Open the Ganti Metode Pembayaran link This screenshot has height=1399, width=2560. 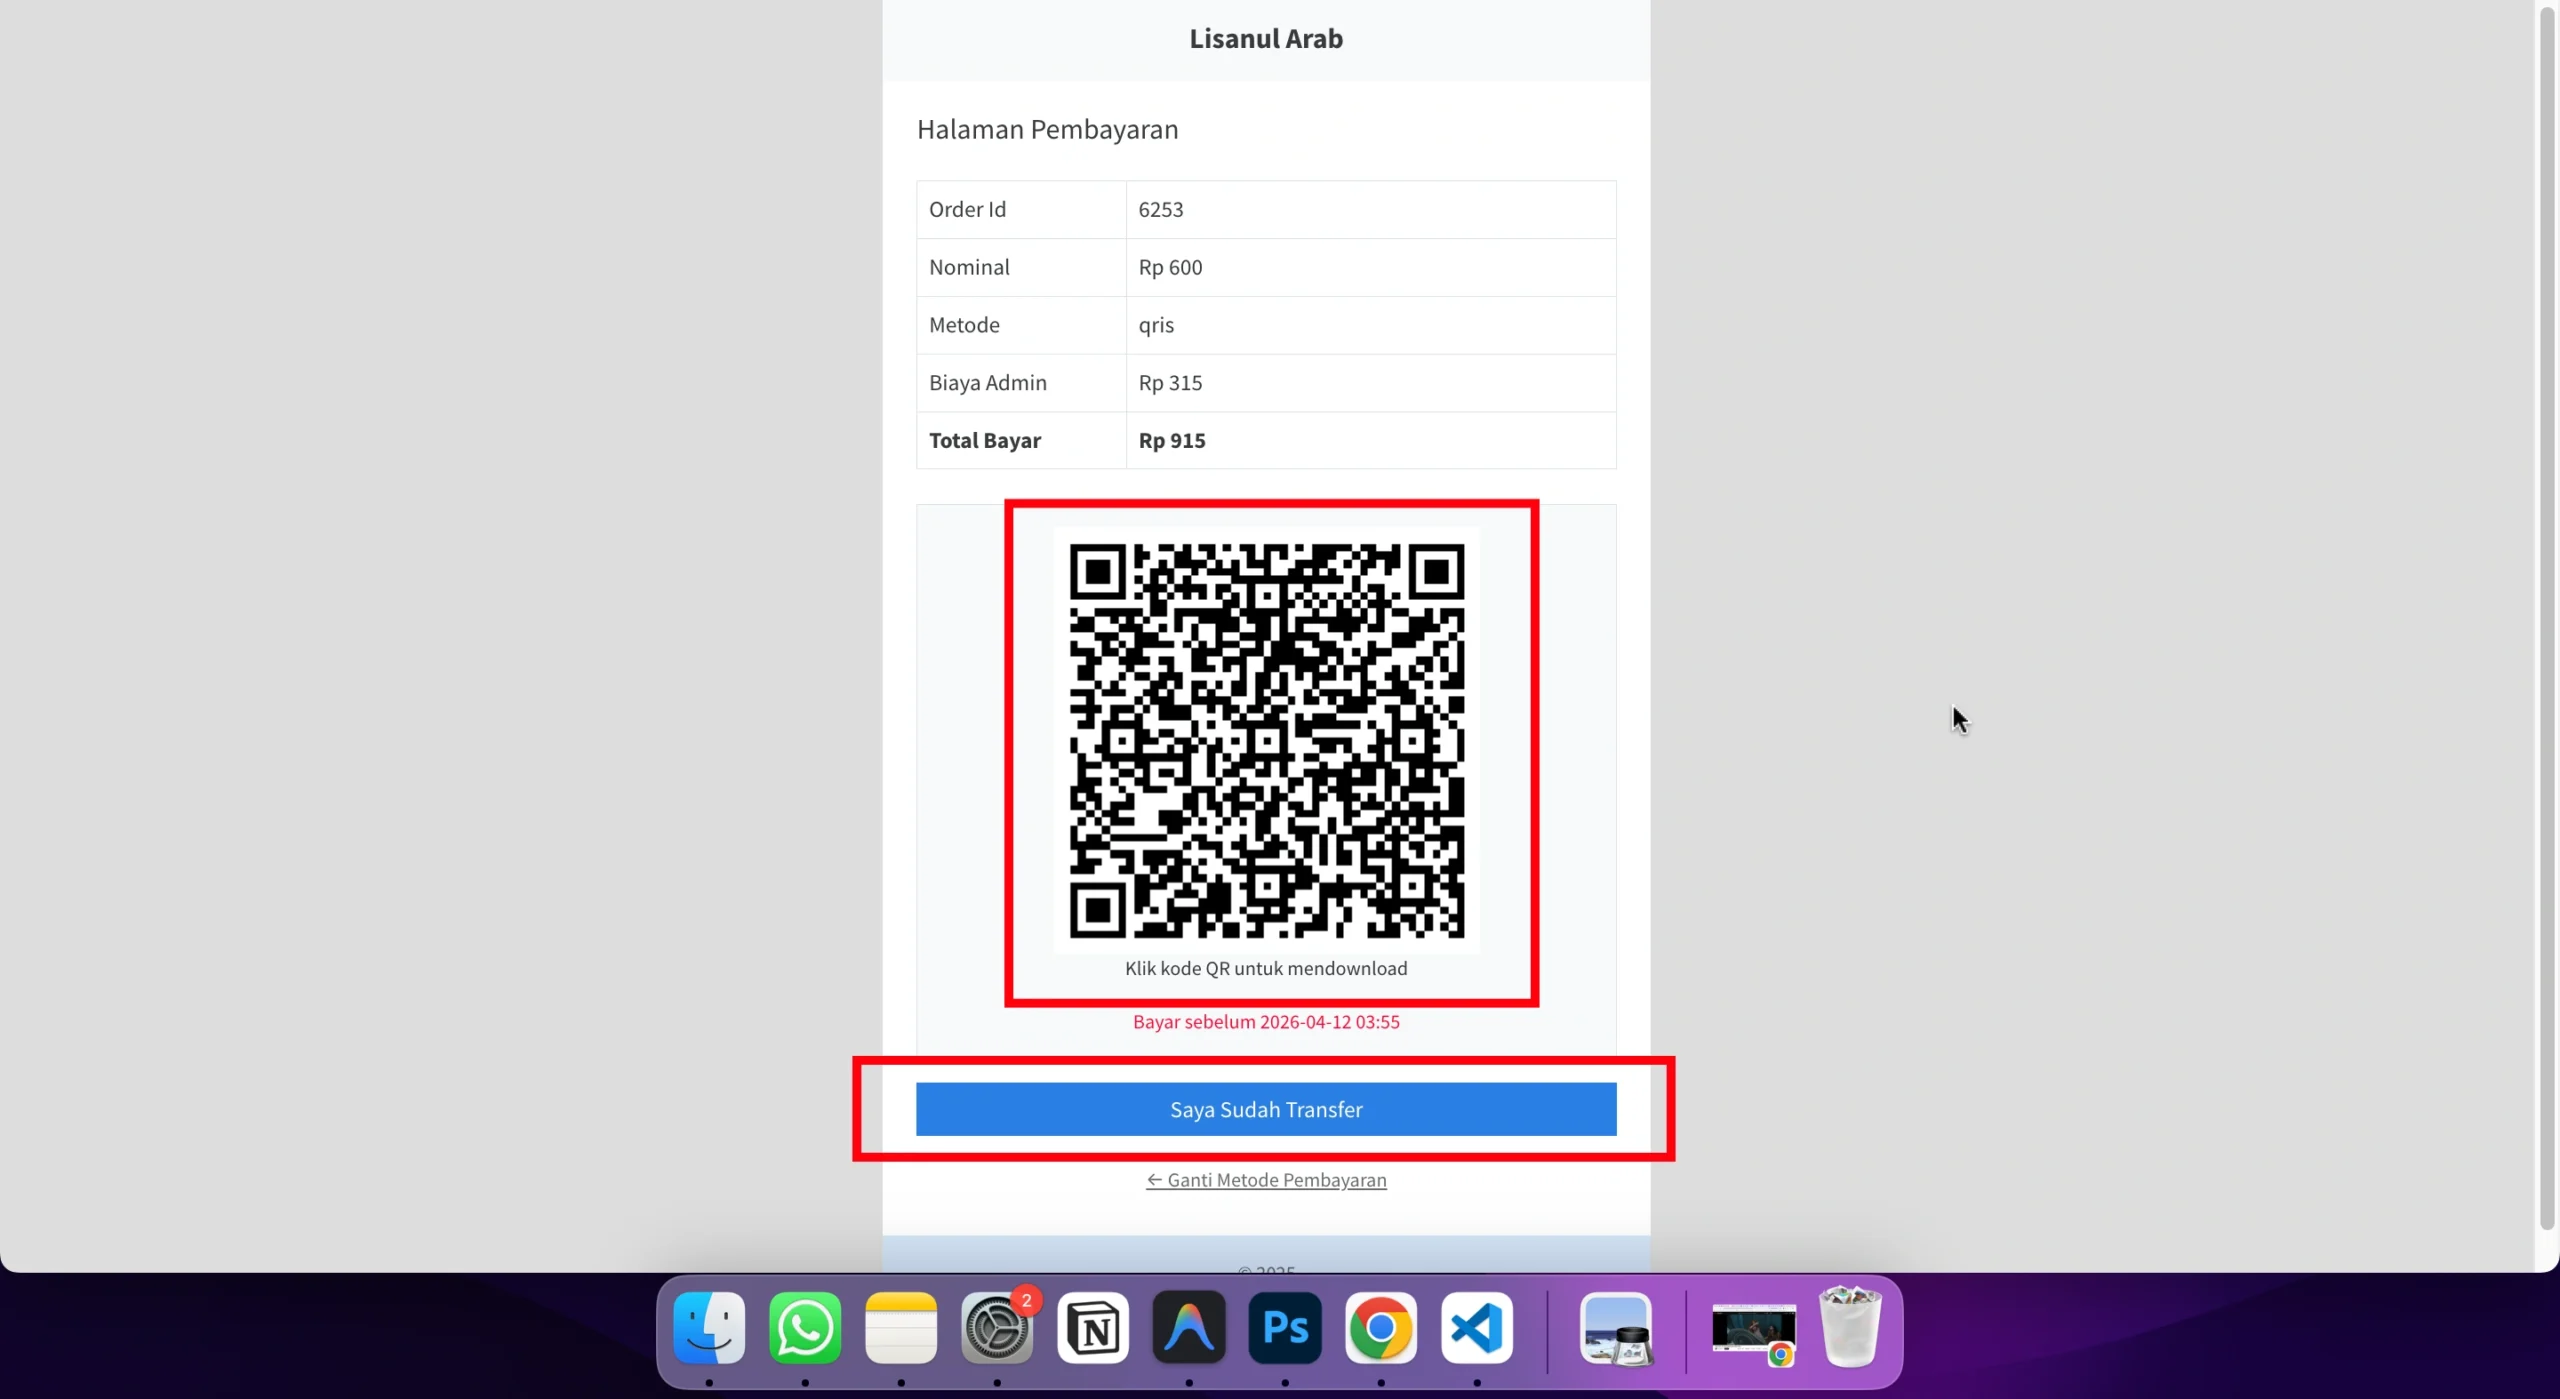pyautogui.click(x=1266, y=1180)
